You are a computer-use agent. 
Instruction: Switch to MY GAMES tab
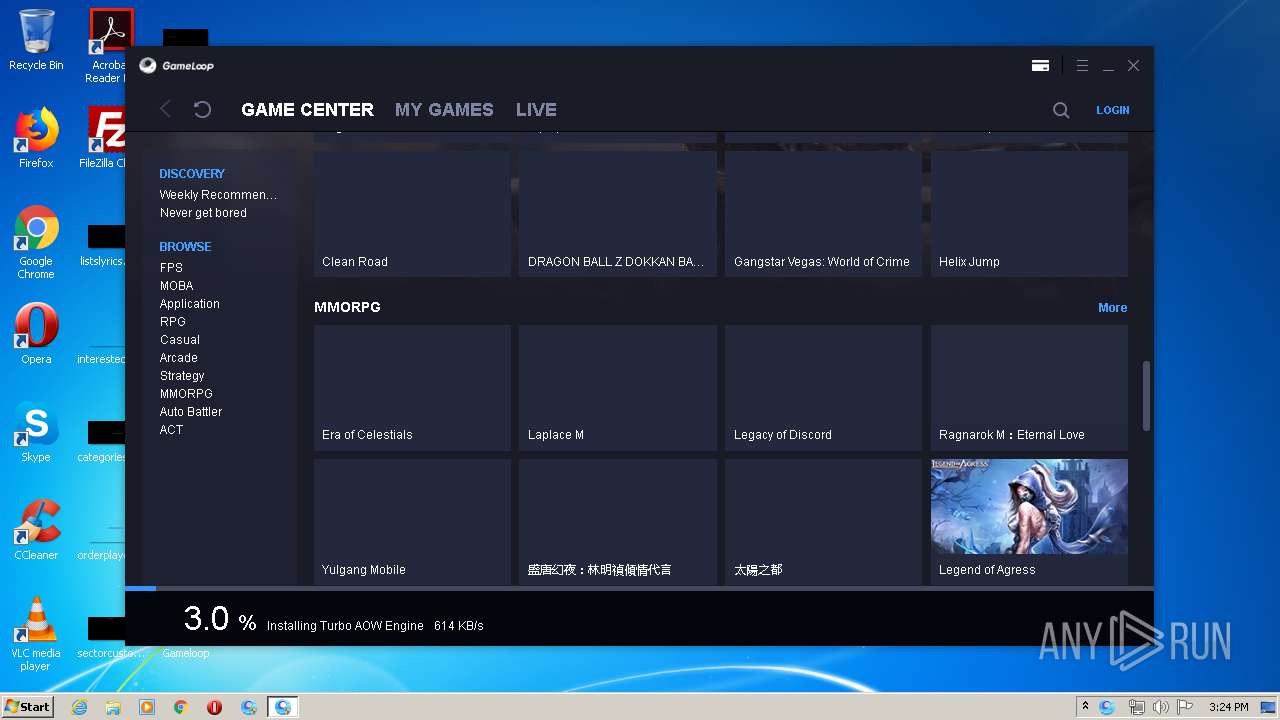[x=444, y=110]
